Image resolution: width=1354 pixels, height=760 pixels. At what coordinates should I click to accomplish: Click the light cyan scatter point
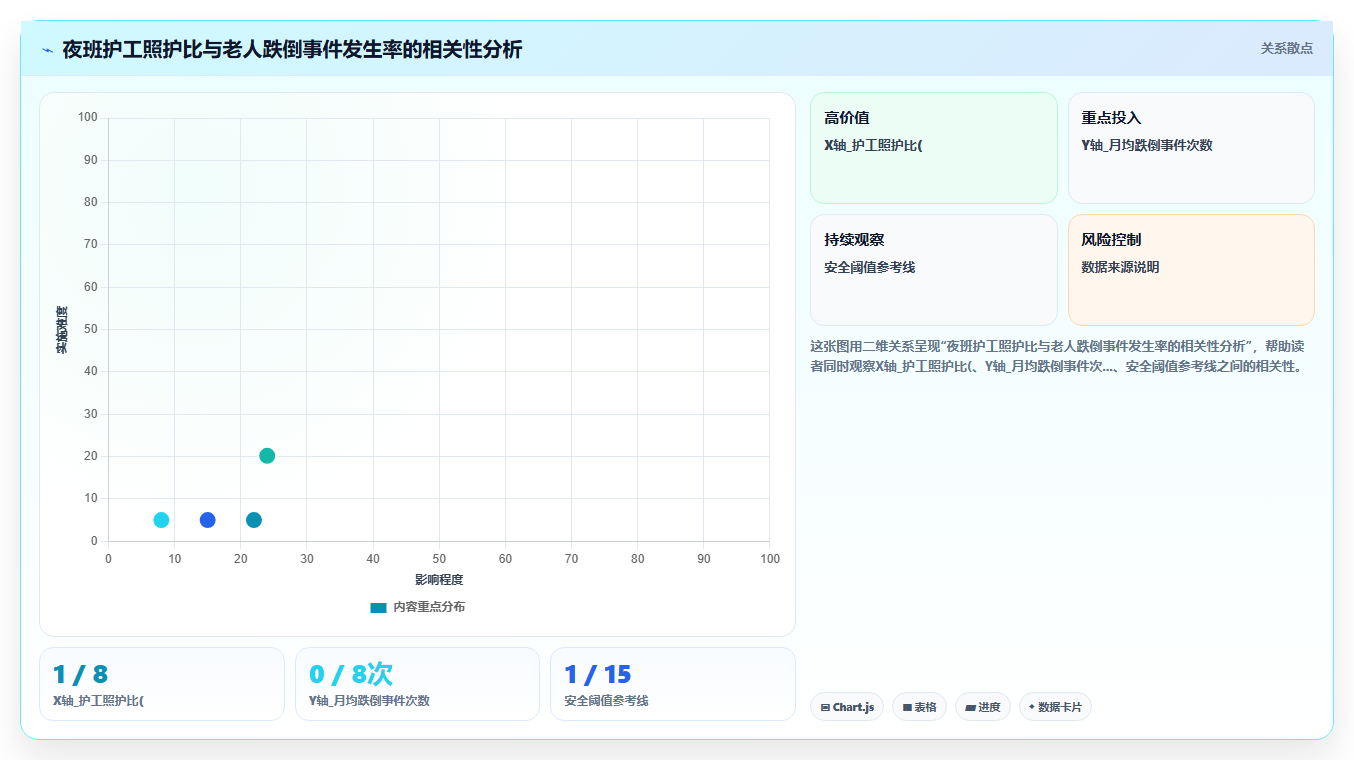[161, 520]
